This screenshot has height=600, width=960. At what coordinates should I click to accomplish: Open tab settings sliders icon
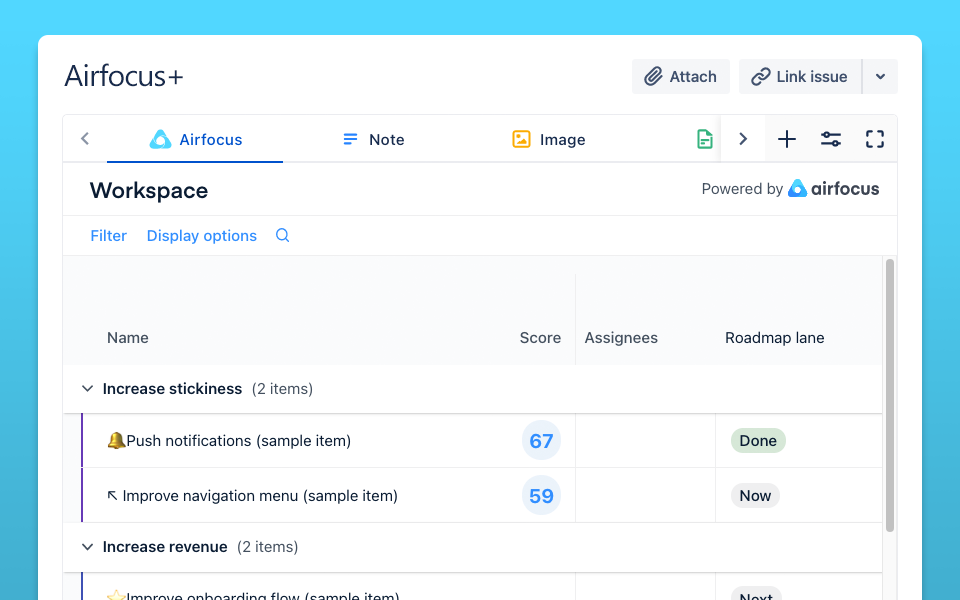tap(831, 139)
